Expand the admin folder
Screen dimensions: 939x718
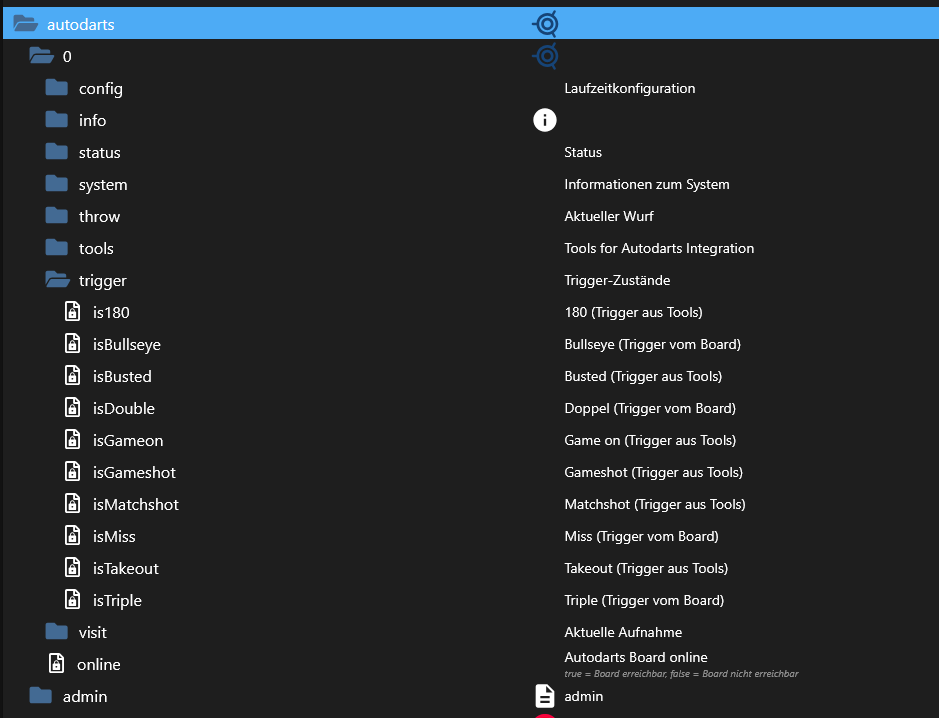tap(41, 696)
